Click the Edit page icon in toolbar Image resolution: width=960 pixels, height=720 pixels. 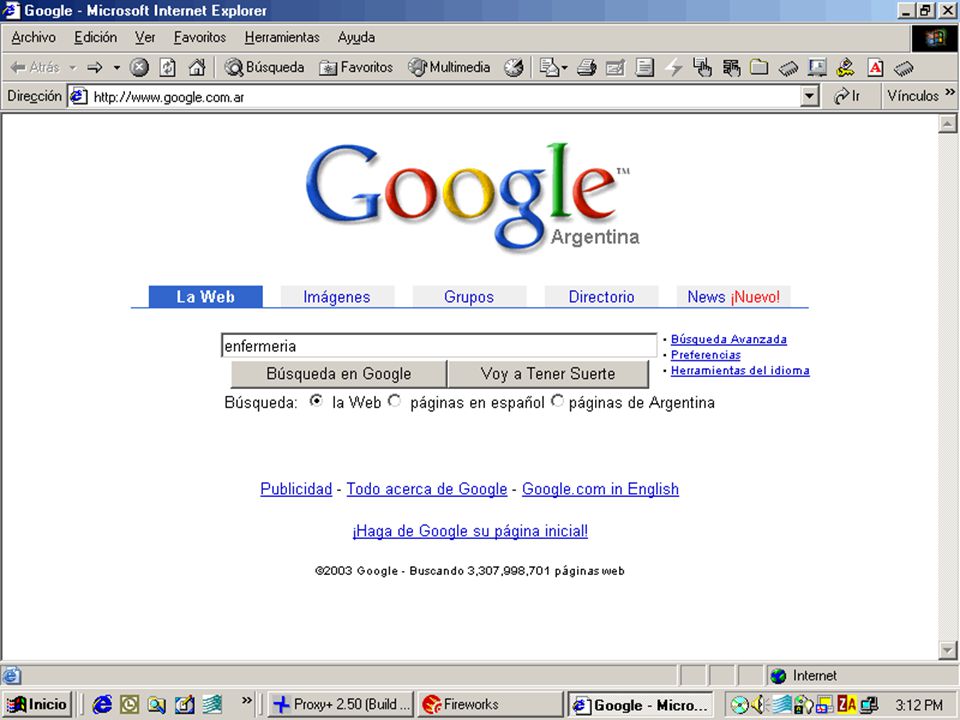[x=615, y=67]
